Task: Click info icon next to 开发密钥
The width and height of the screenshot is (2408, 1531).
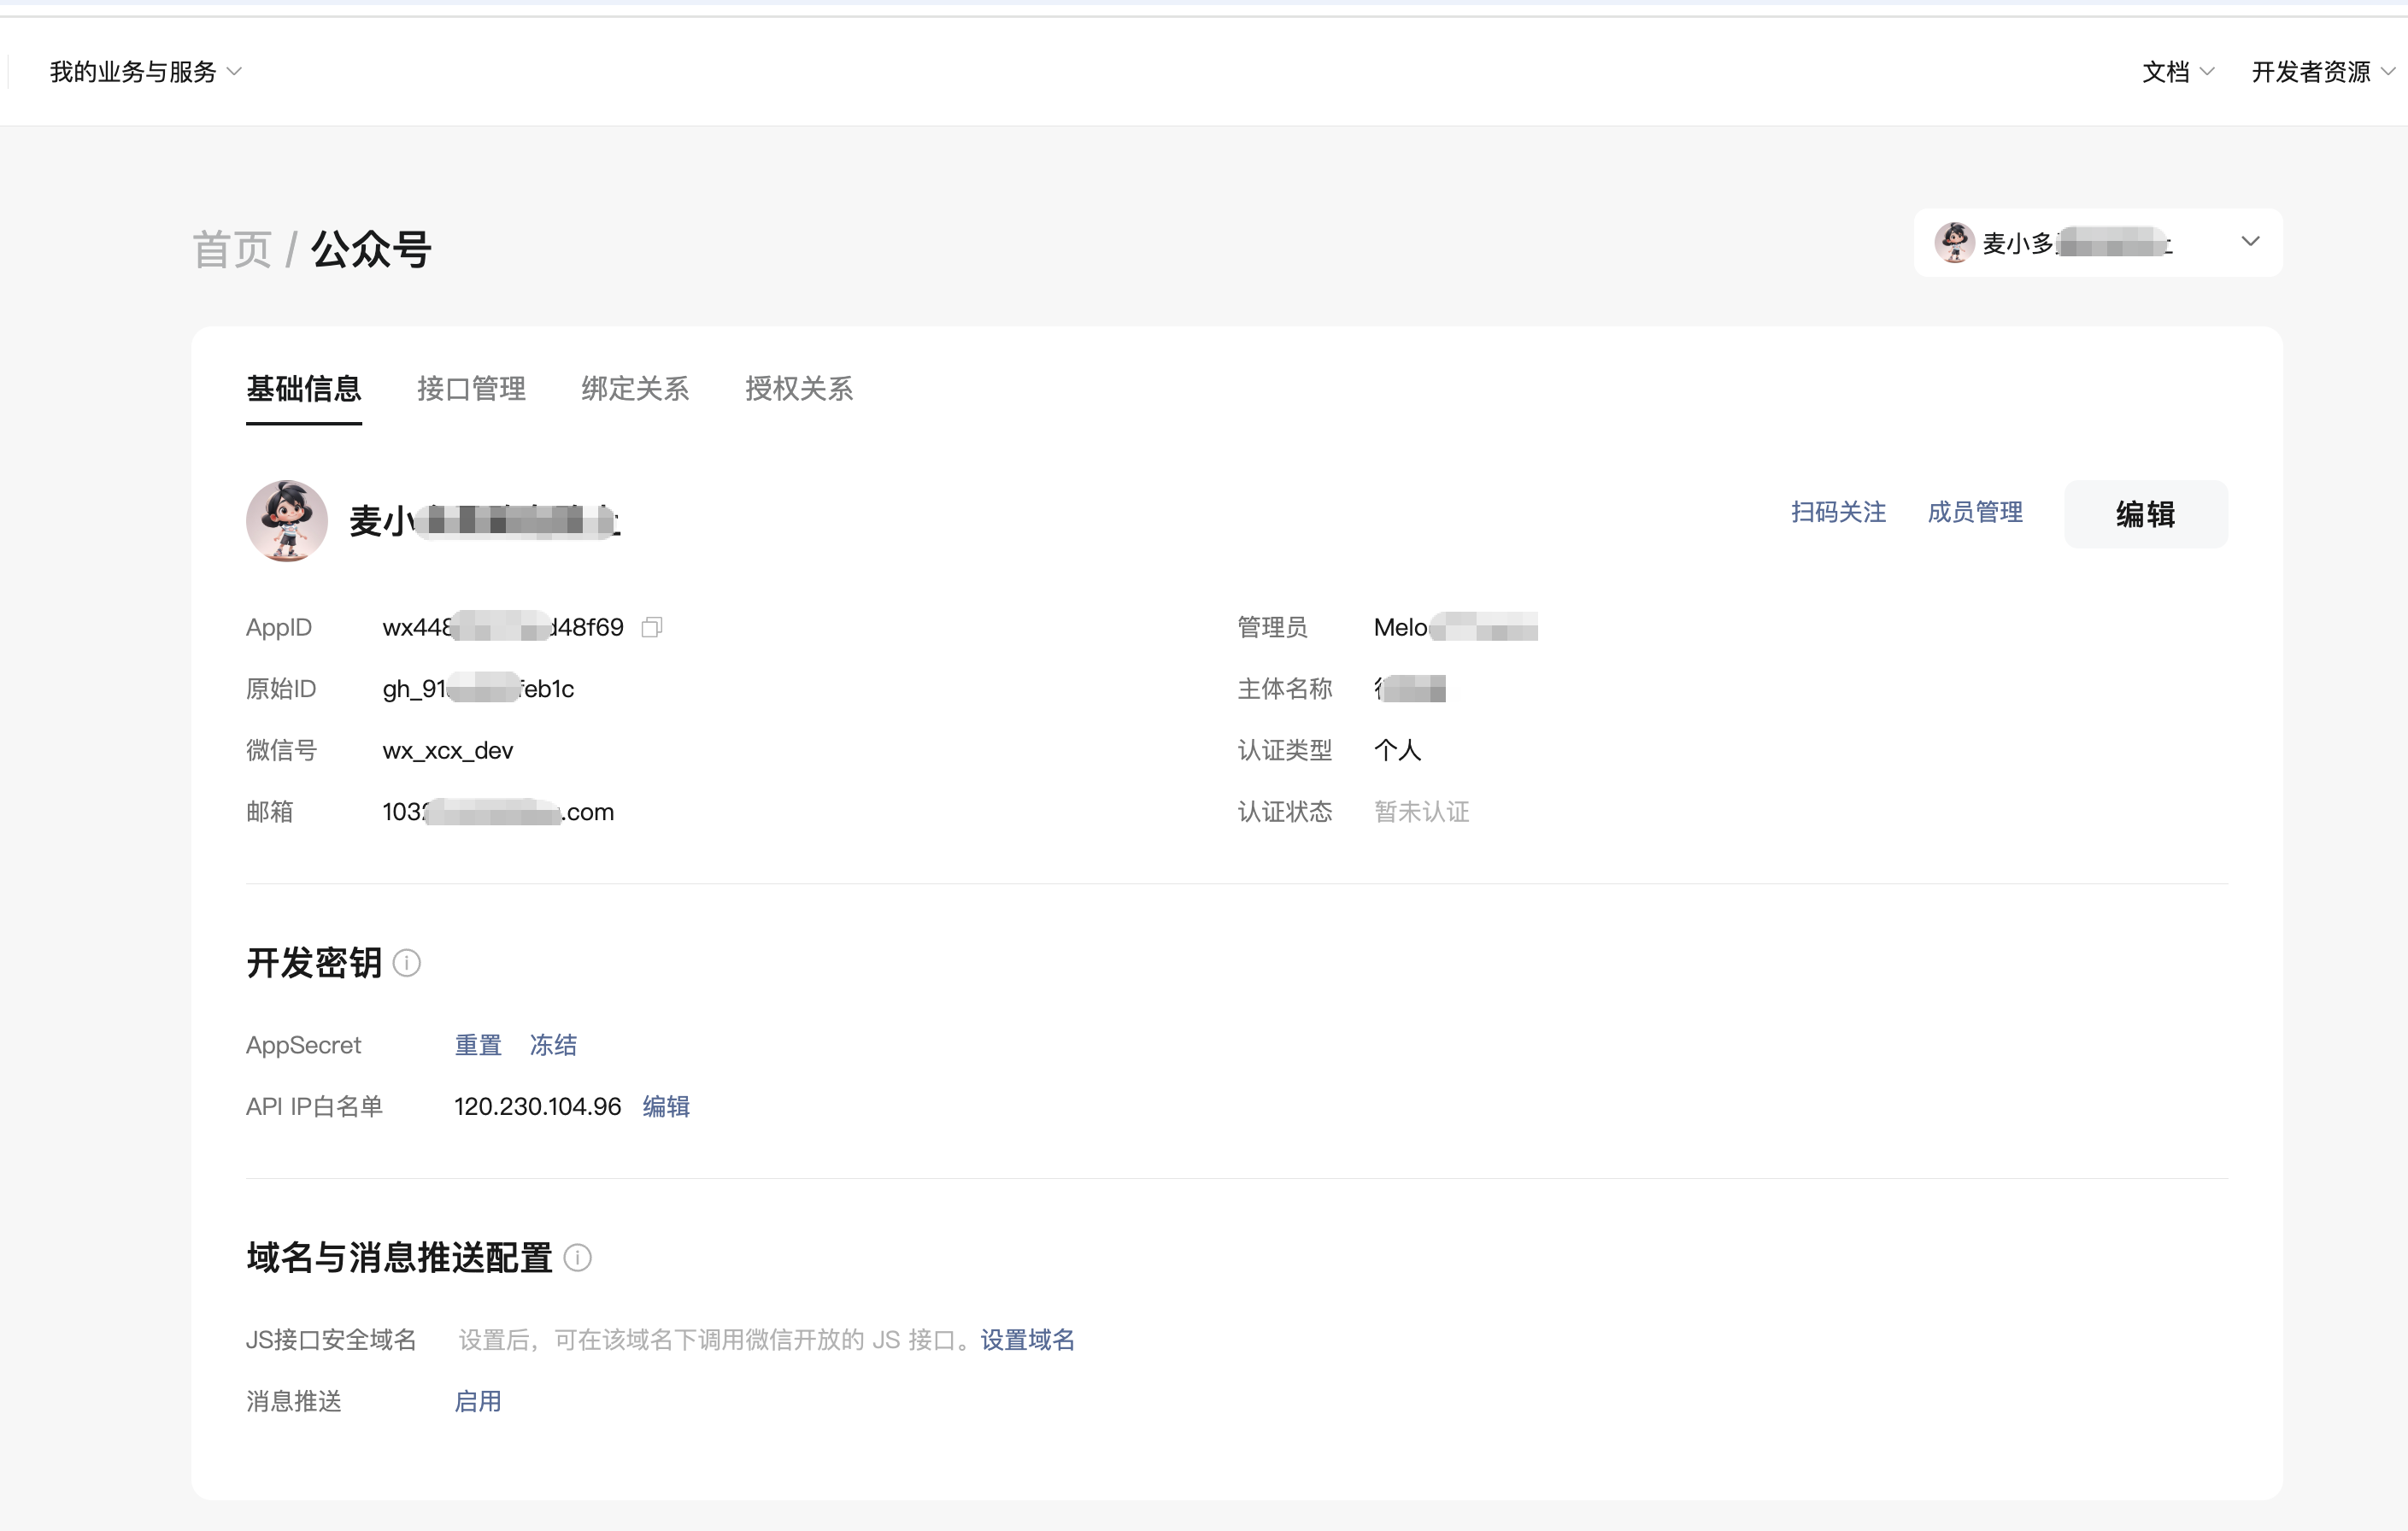Action: 407,963
